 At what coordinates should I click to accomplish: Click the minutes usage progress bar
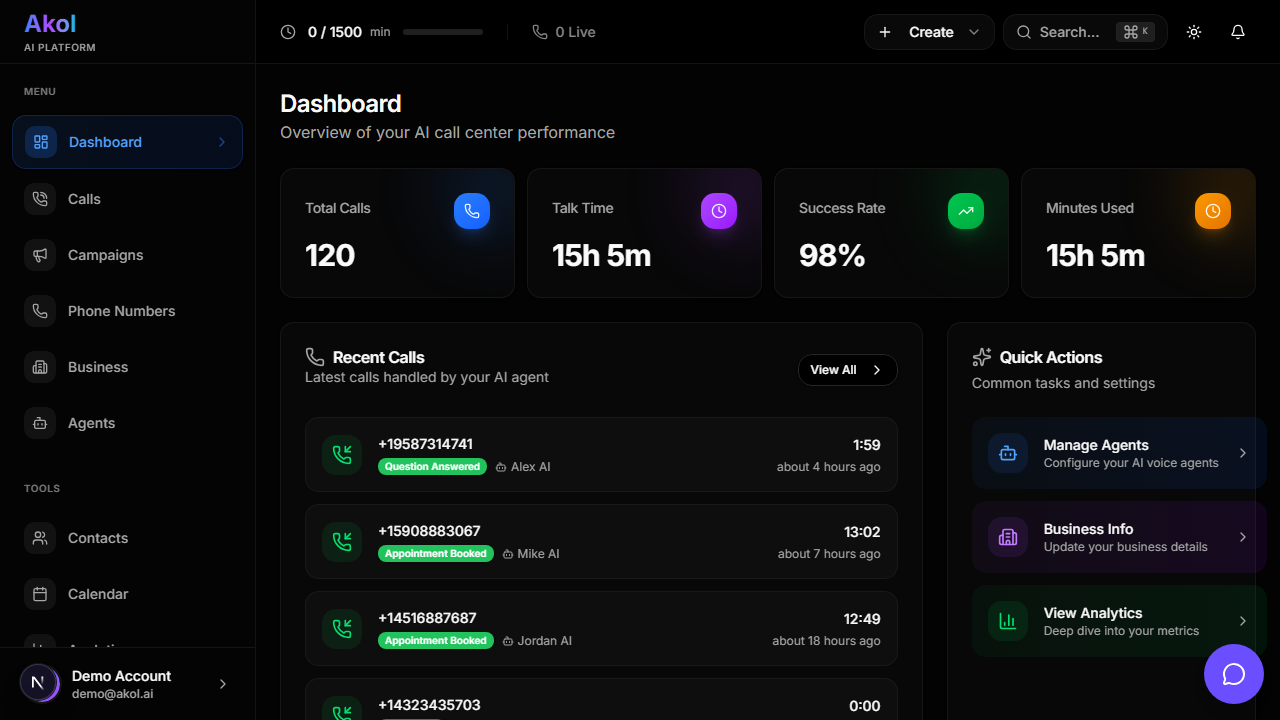click(442, 32)
